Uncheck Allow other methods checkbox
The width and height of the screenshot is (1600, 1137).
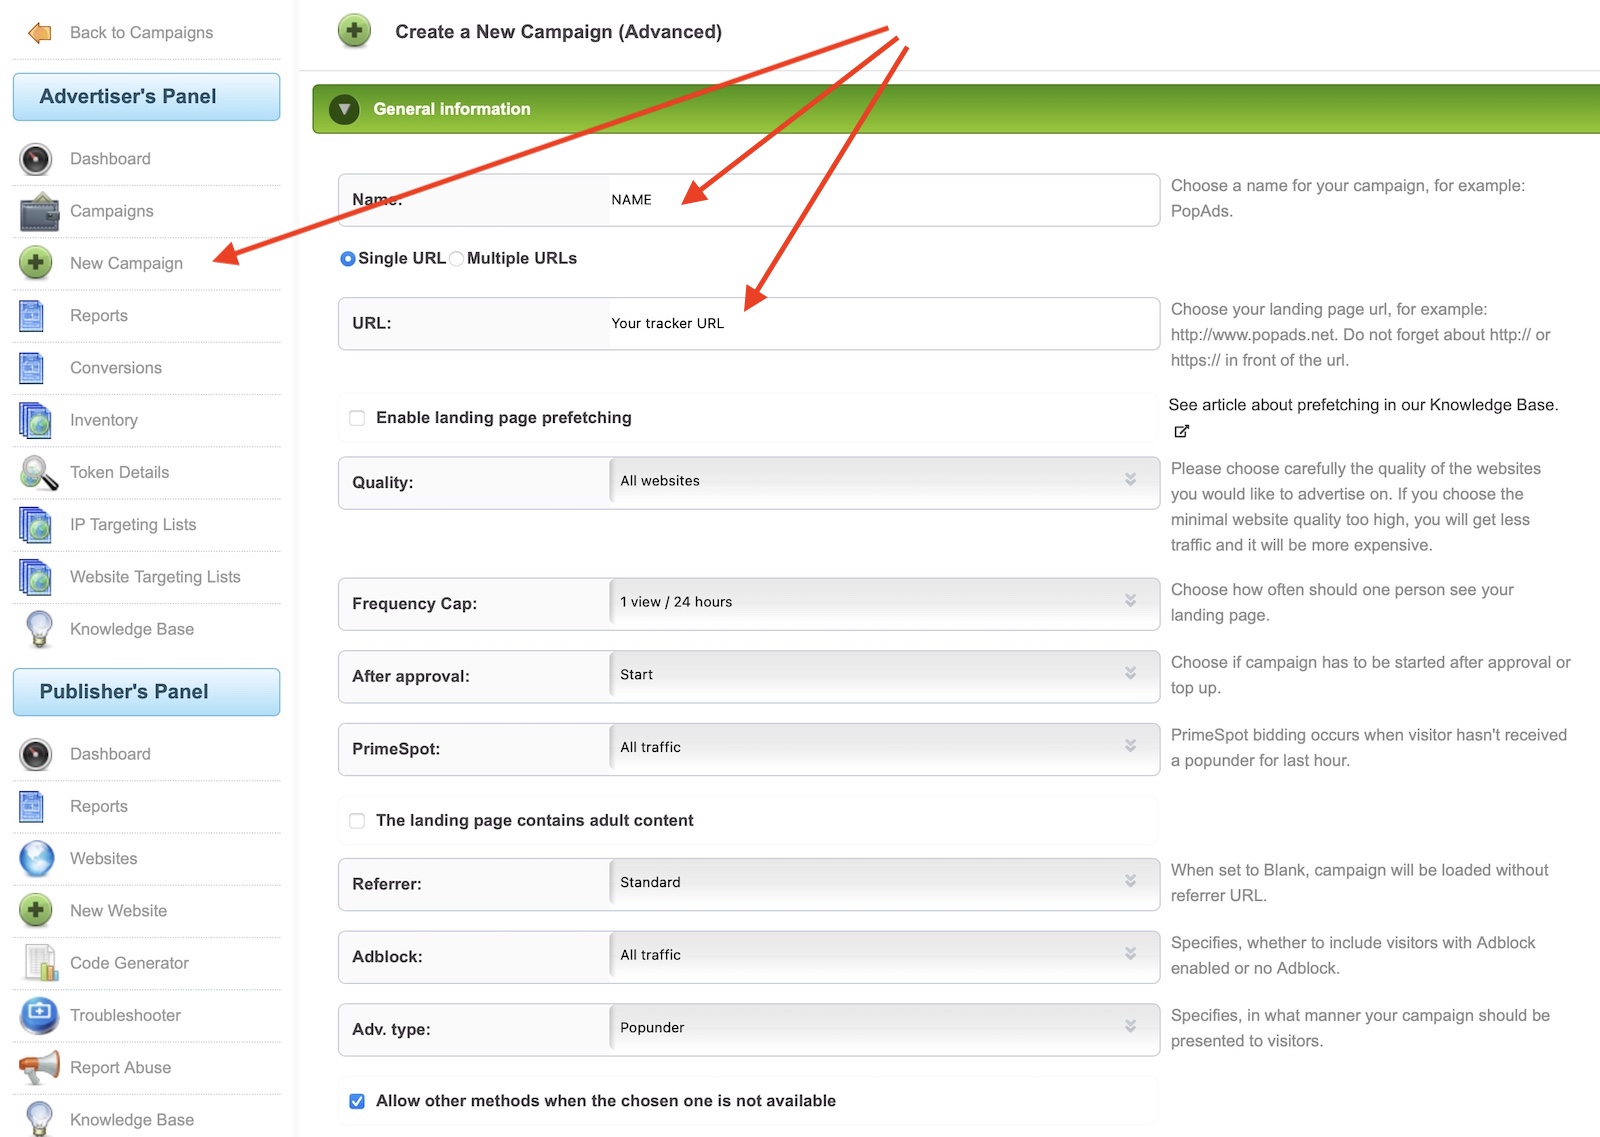coord(357,1101)
